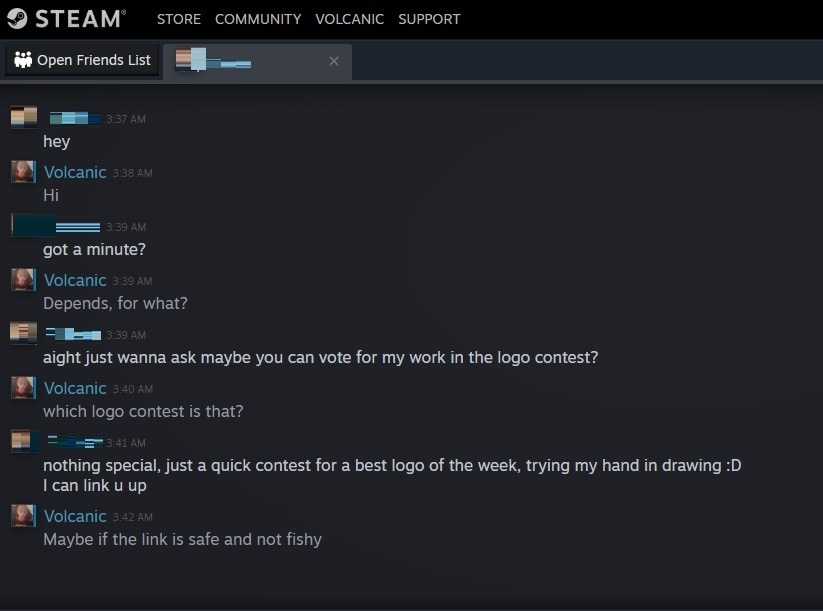Click Volcanic's avatar on the 3:42 AM message
The width and height of the screenshot is (823, 611).
[x=23, y=516]
